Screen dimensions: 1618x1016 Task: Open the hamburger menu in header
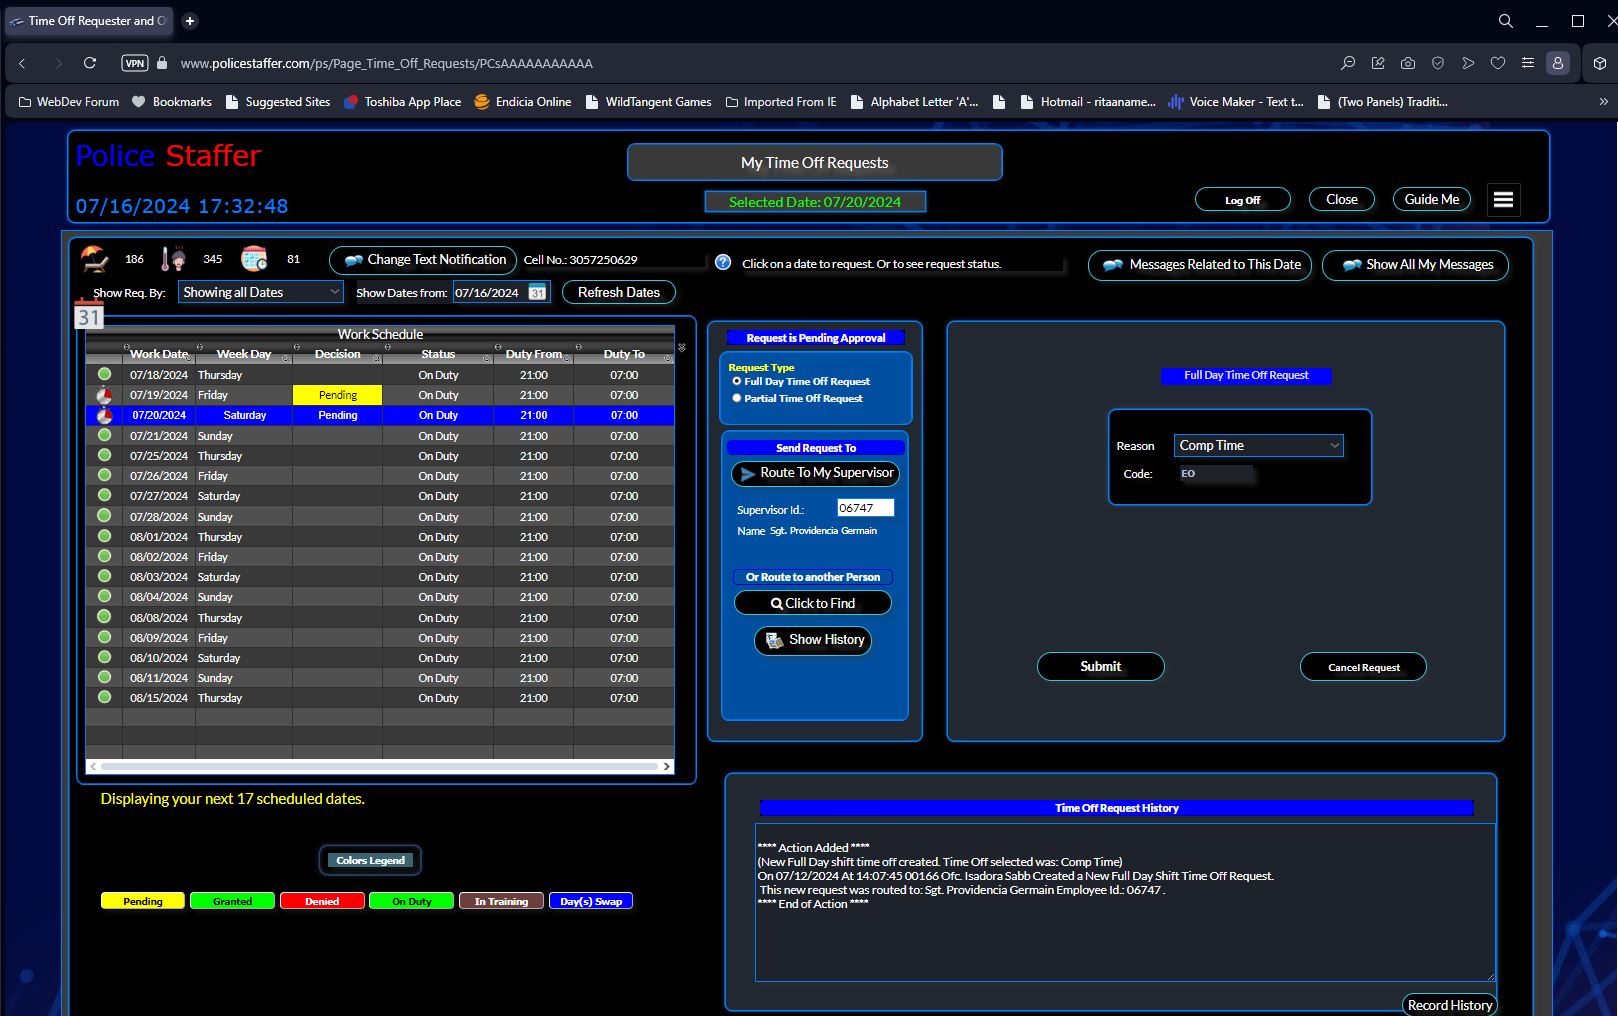[x=1503, y=200]
